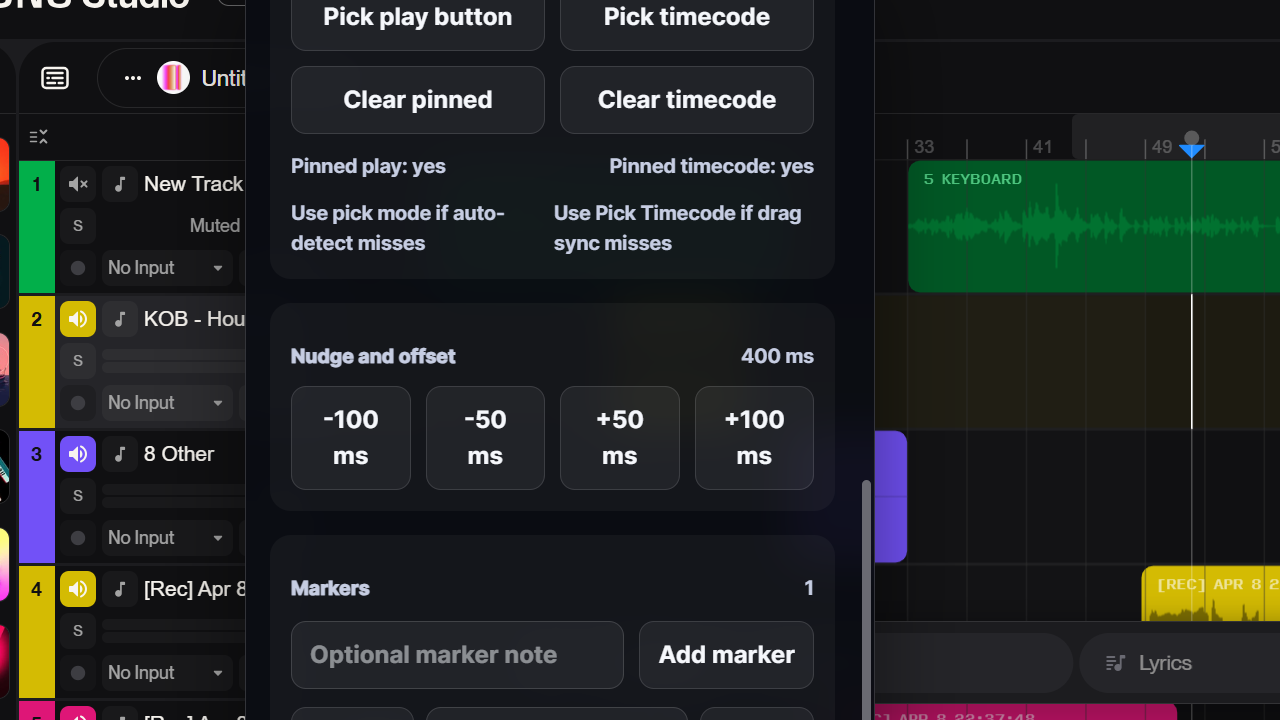Viewport: 1280px width, 720px height.
Task: Click the Optional marker note field
Action: 457,655
